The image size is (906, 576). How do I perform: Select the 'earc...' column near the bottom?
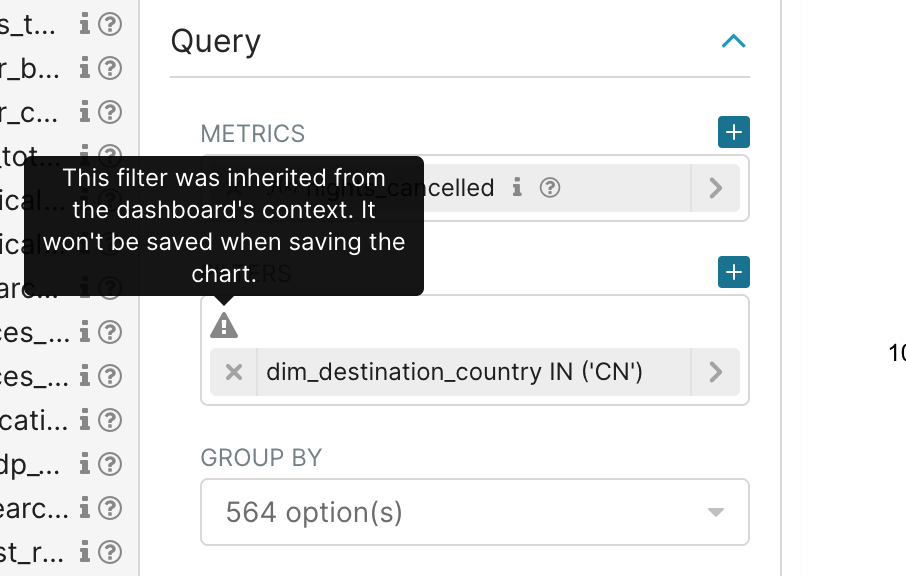click(x=34, y=508)
